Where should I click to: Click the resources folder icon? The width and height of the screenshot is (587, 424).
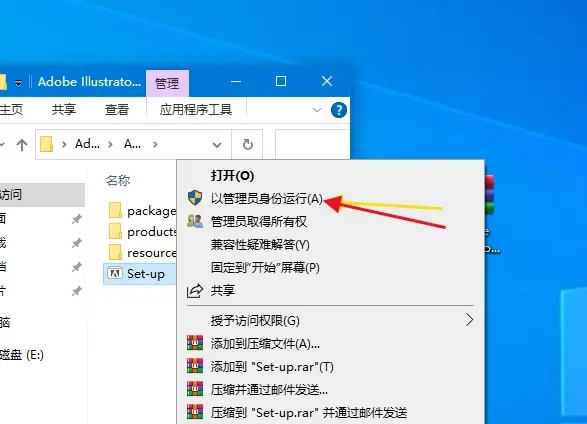(x=115, y=252)
